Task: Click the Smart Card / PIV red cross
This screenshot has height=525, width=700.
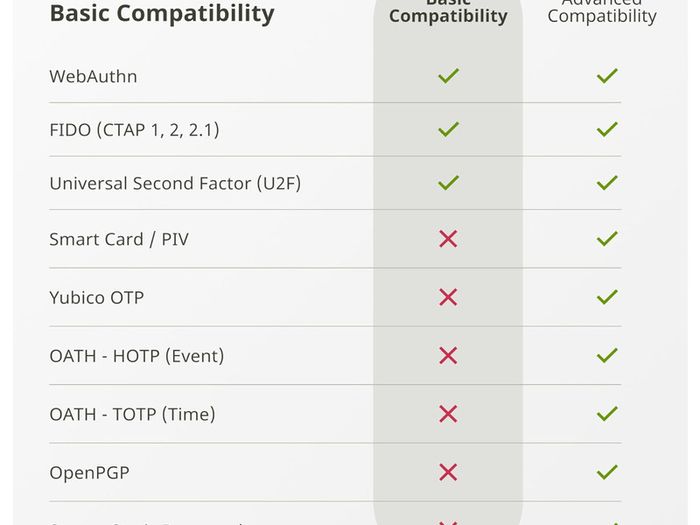Action: pyautogui.click(x=448, y=239)
